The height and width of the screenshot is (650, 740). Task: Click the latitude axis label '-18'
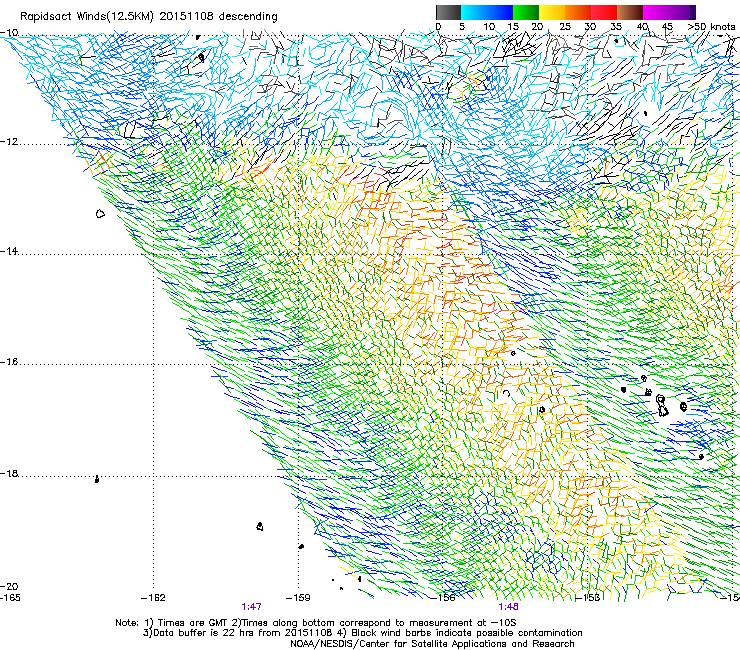coord(9,473)
